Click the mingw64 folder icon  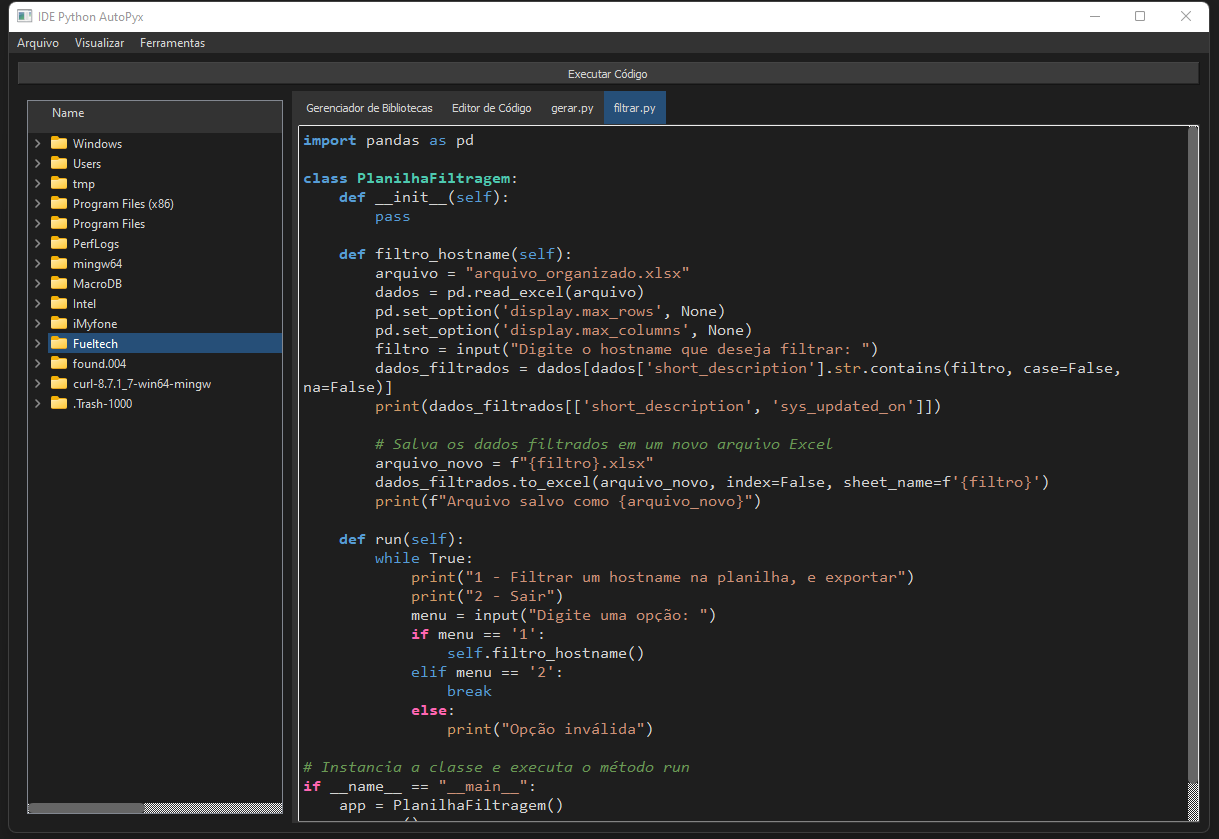click(59, 263)
